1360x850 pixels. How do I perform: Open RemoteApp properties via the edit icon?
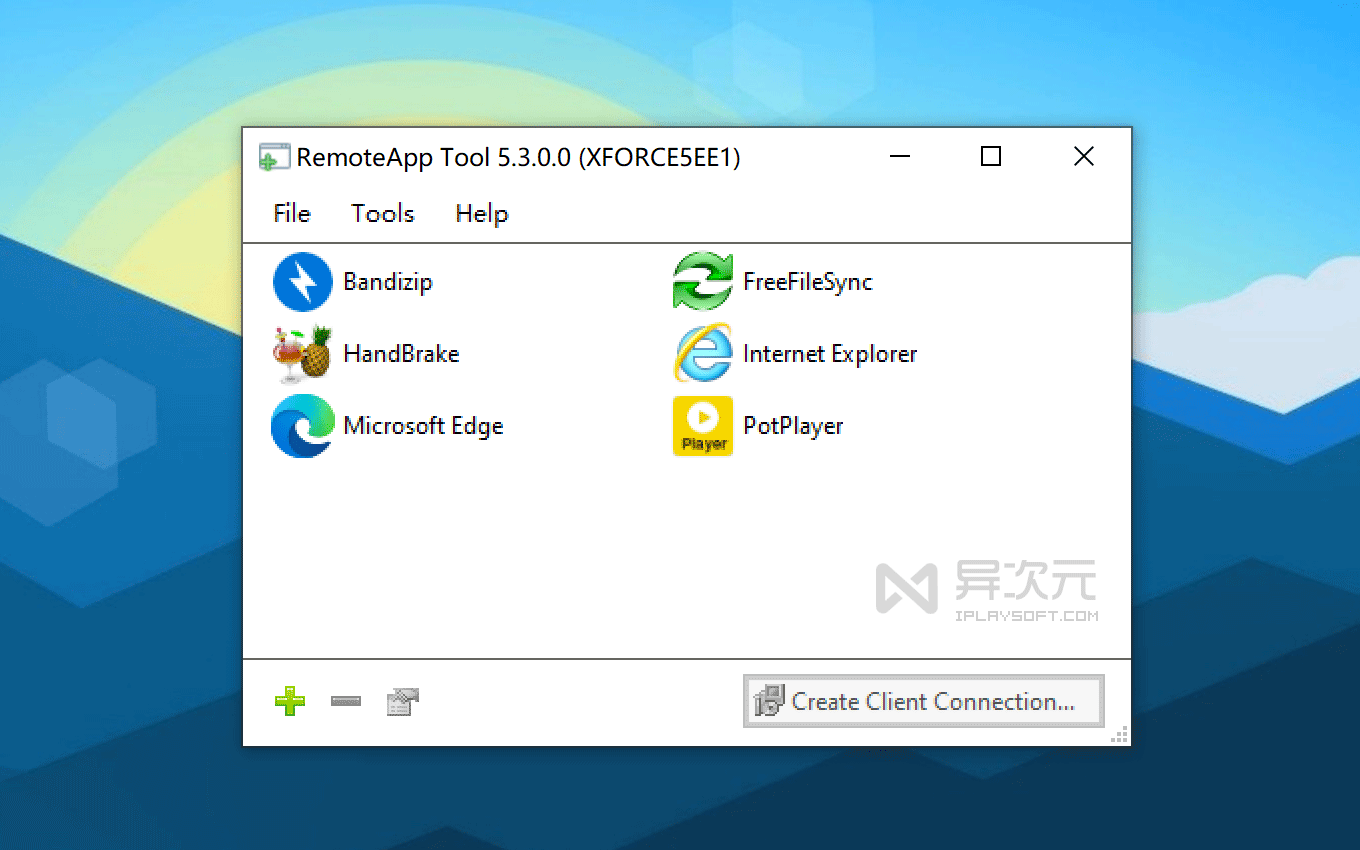pos(402,701)
